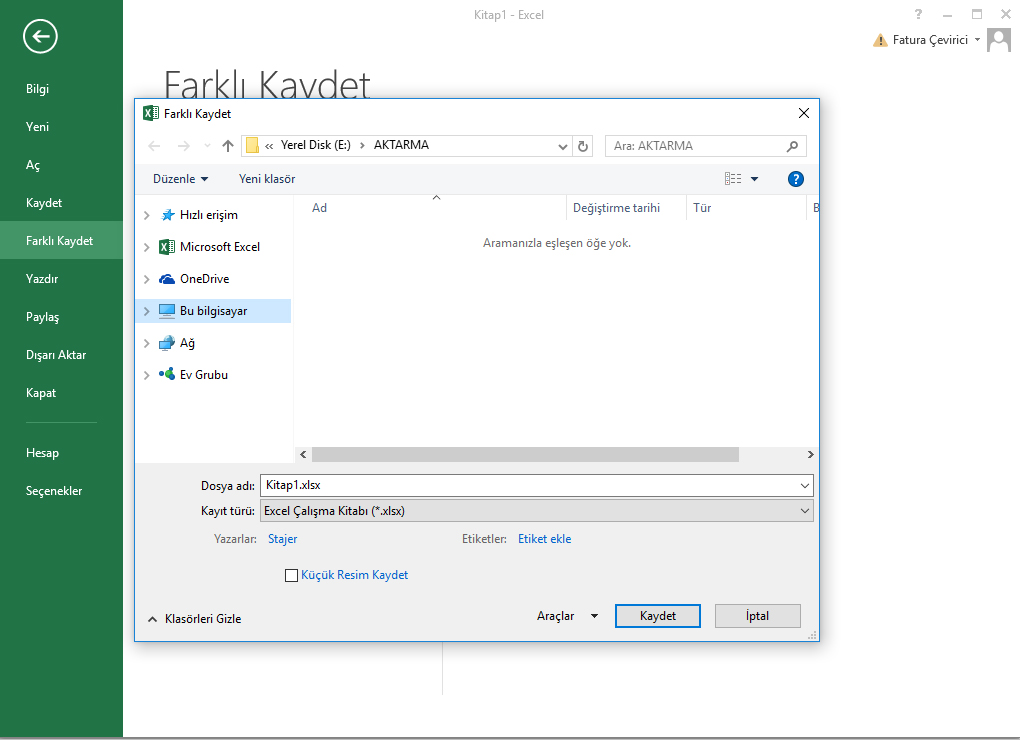
Task: Open the Dosya adı history dropdown arrow
Action: pyautogui.click(x=805, y=486)
